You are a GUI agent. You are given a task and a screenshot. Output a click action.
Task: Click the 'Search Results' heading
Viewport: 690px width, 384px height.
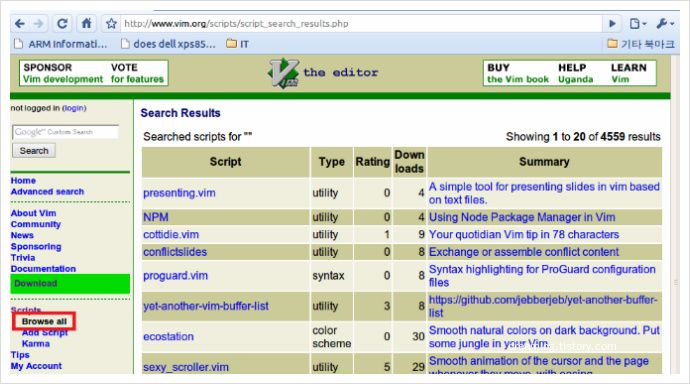[x=180, y=113]
